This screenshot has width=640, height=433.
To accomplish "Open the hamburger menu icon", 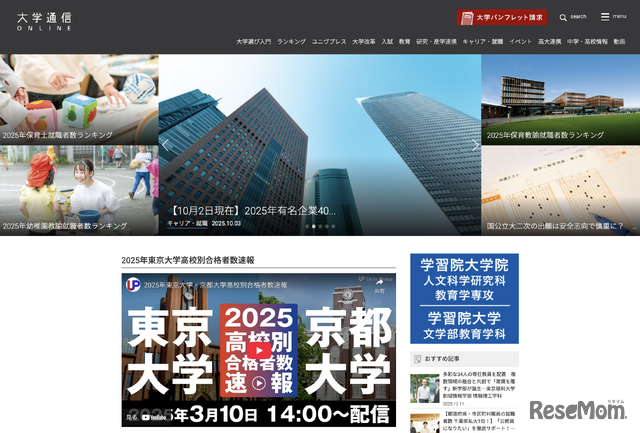I will tap(604, 17).
